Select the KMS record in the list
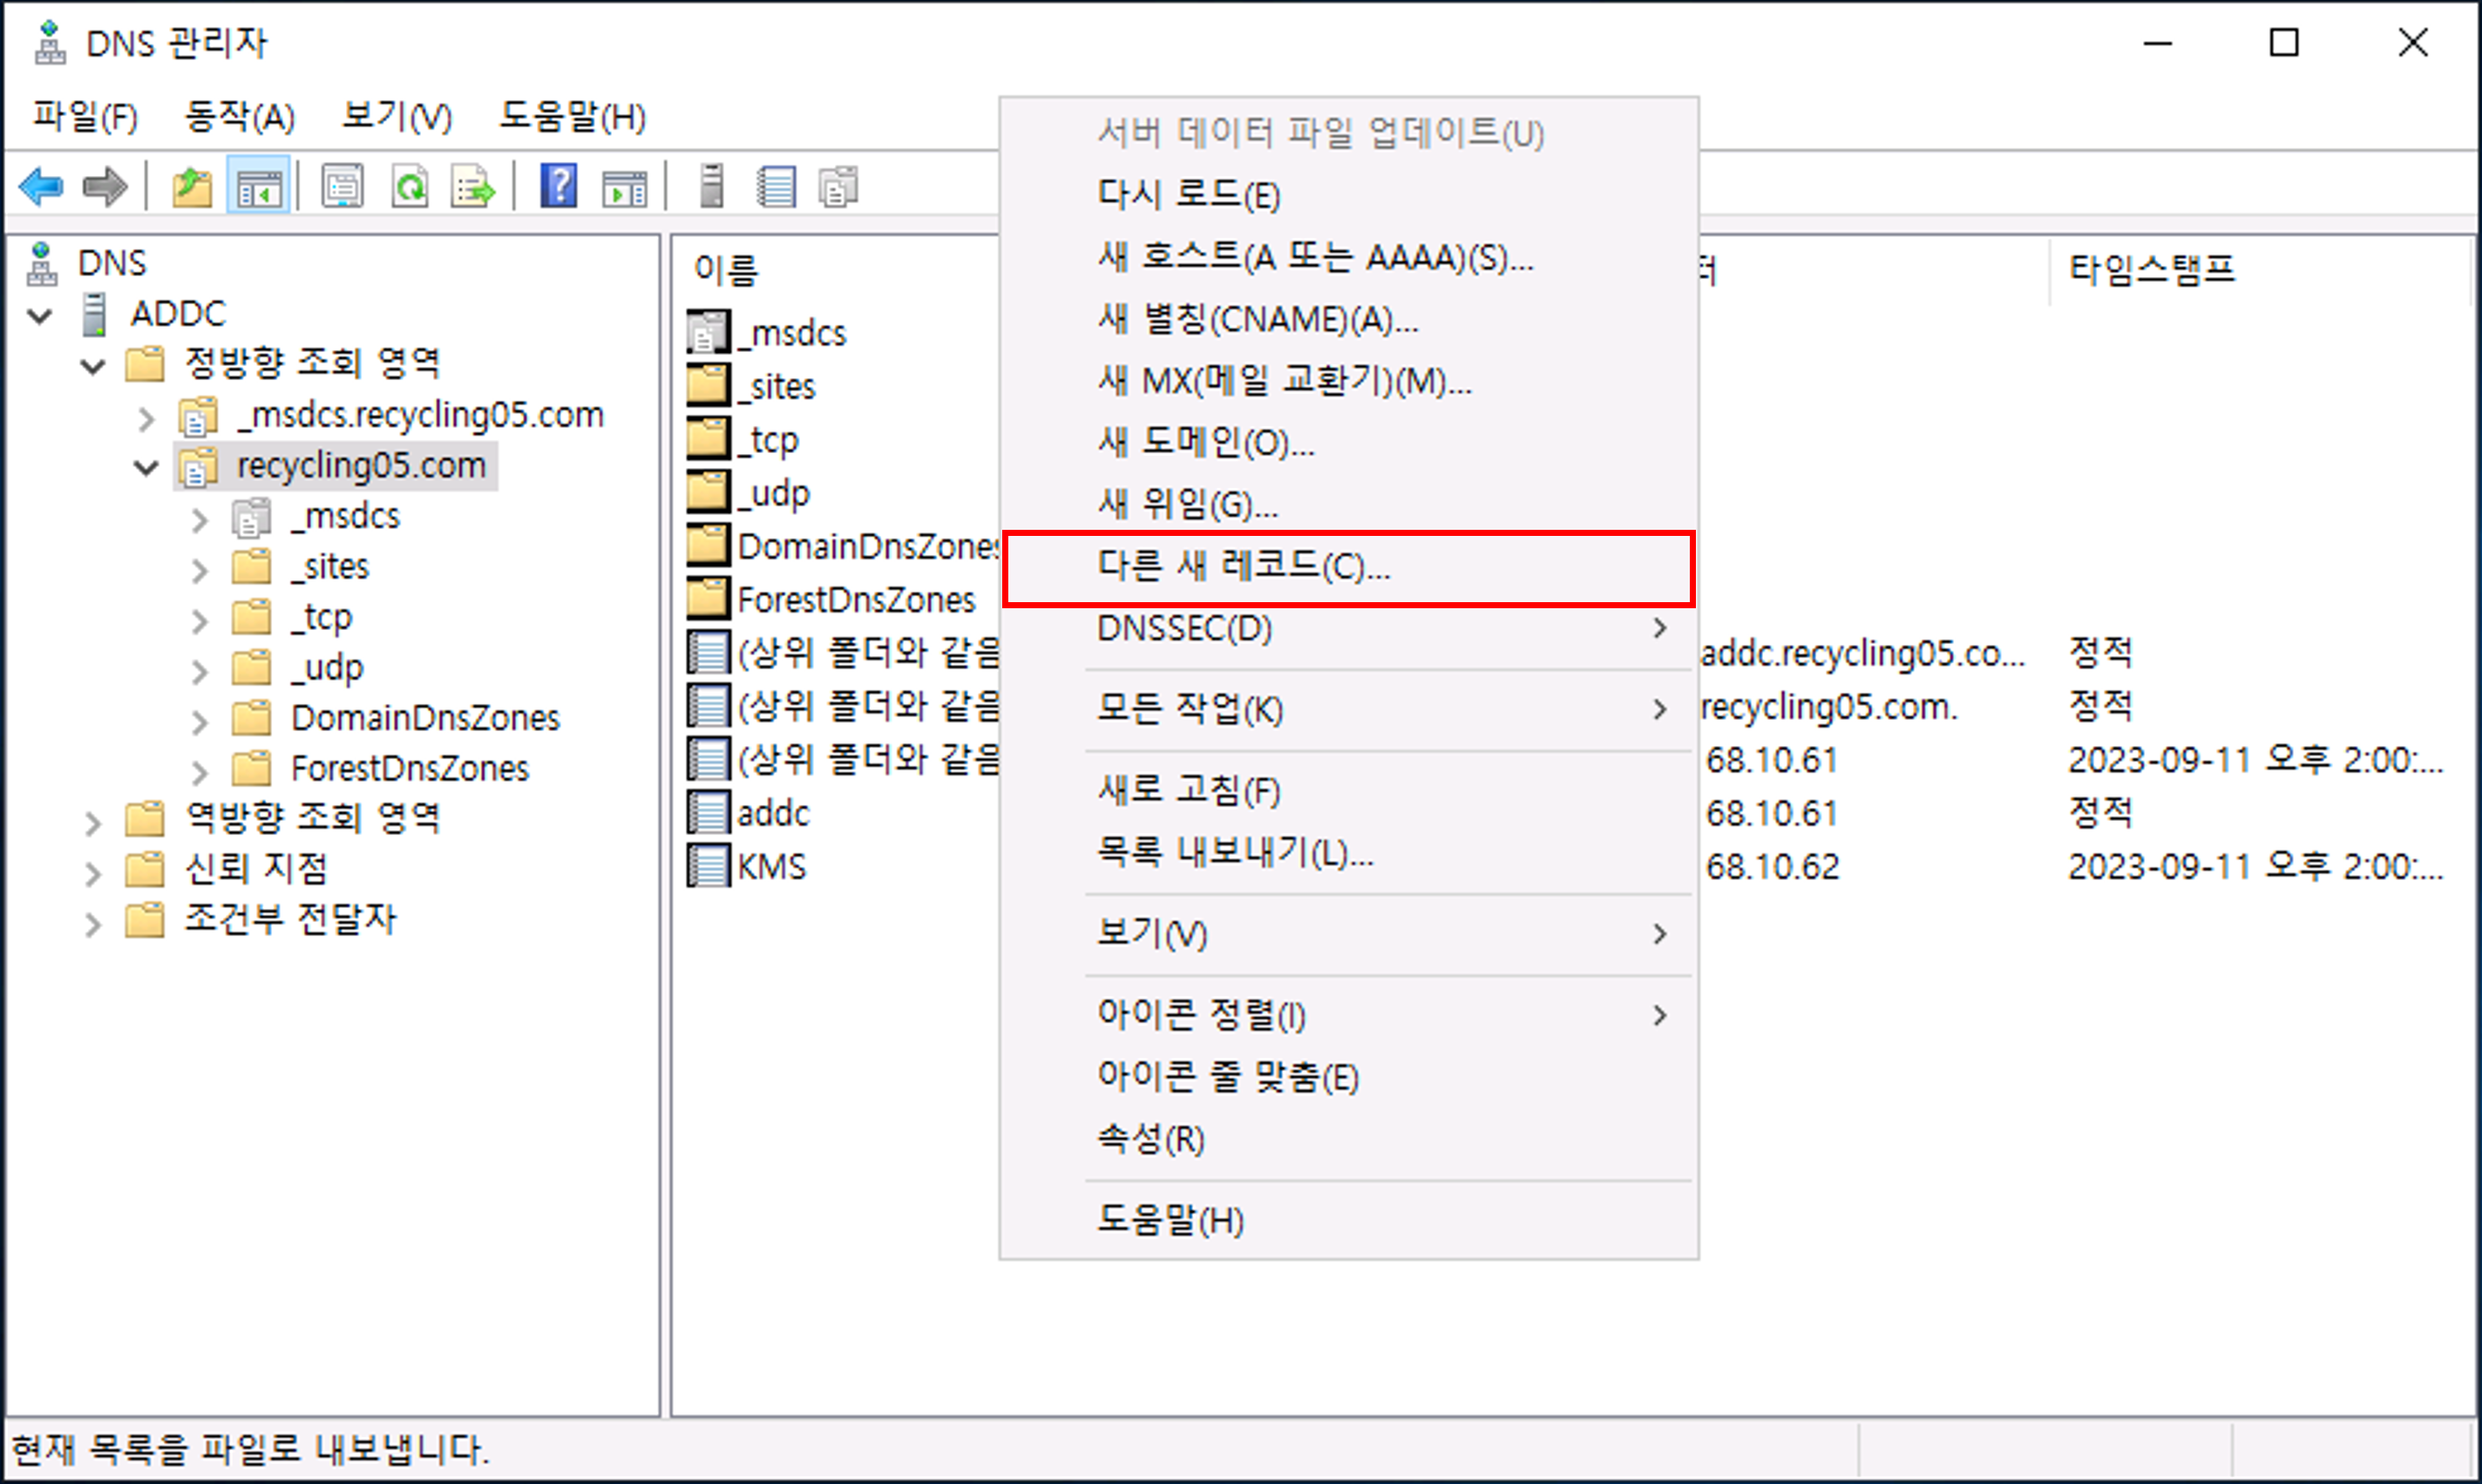Image resolution: width=2482 pixels, height=1484 pixels. click(x=771, y=866)
